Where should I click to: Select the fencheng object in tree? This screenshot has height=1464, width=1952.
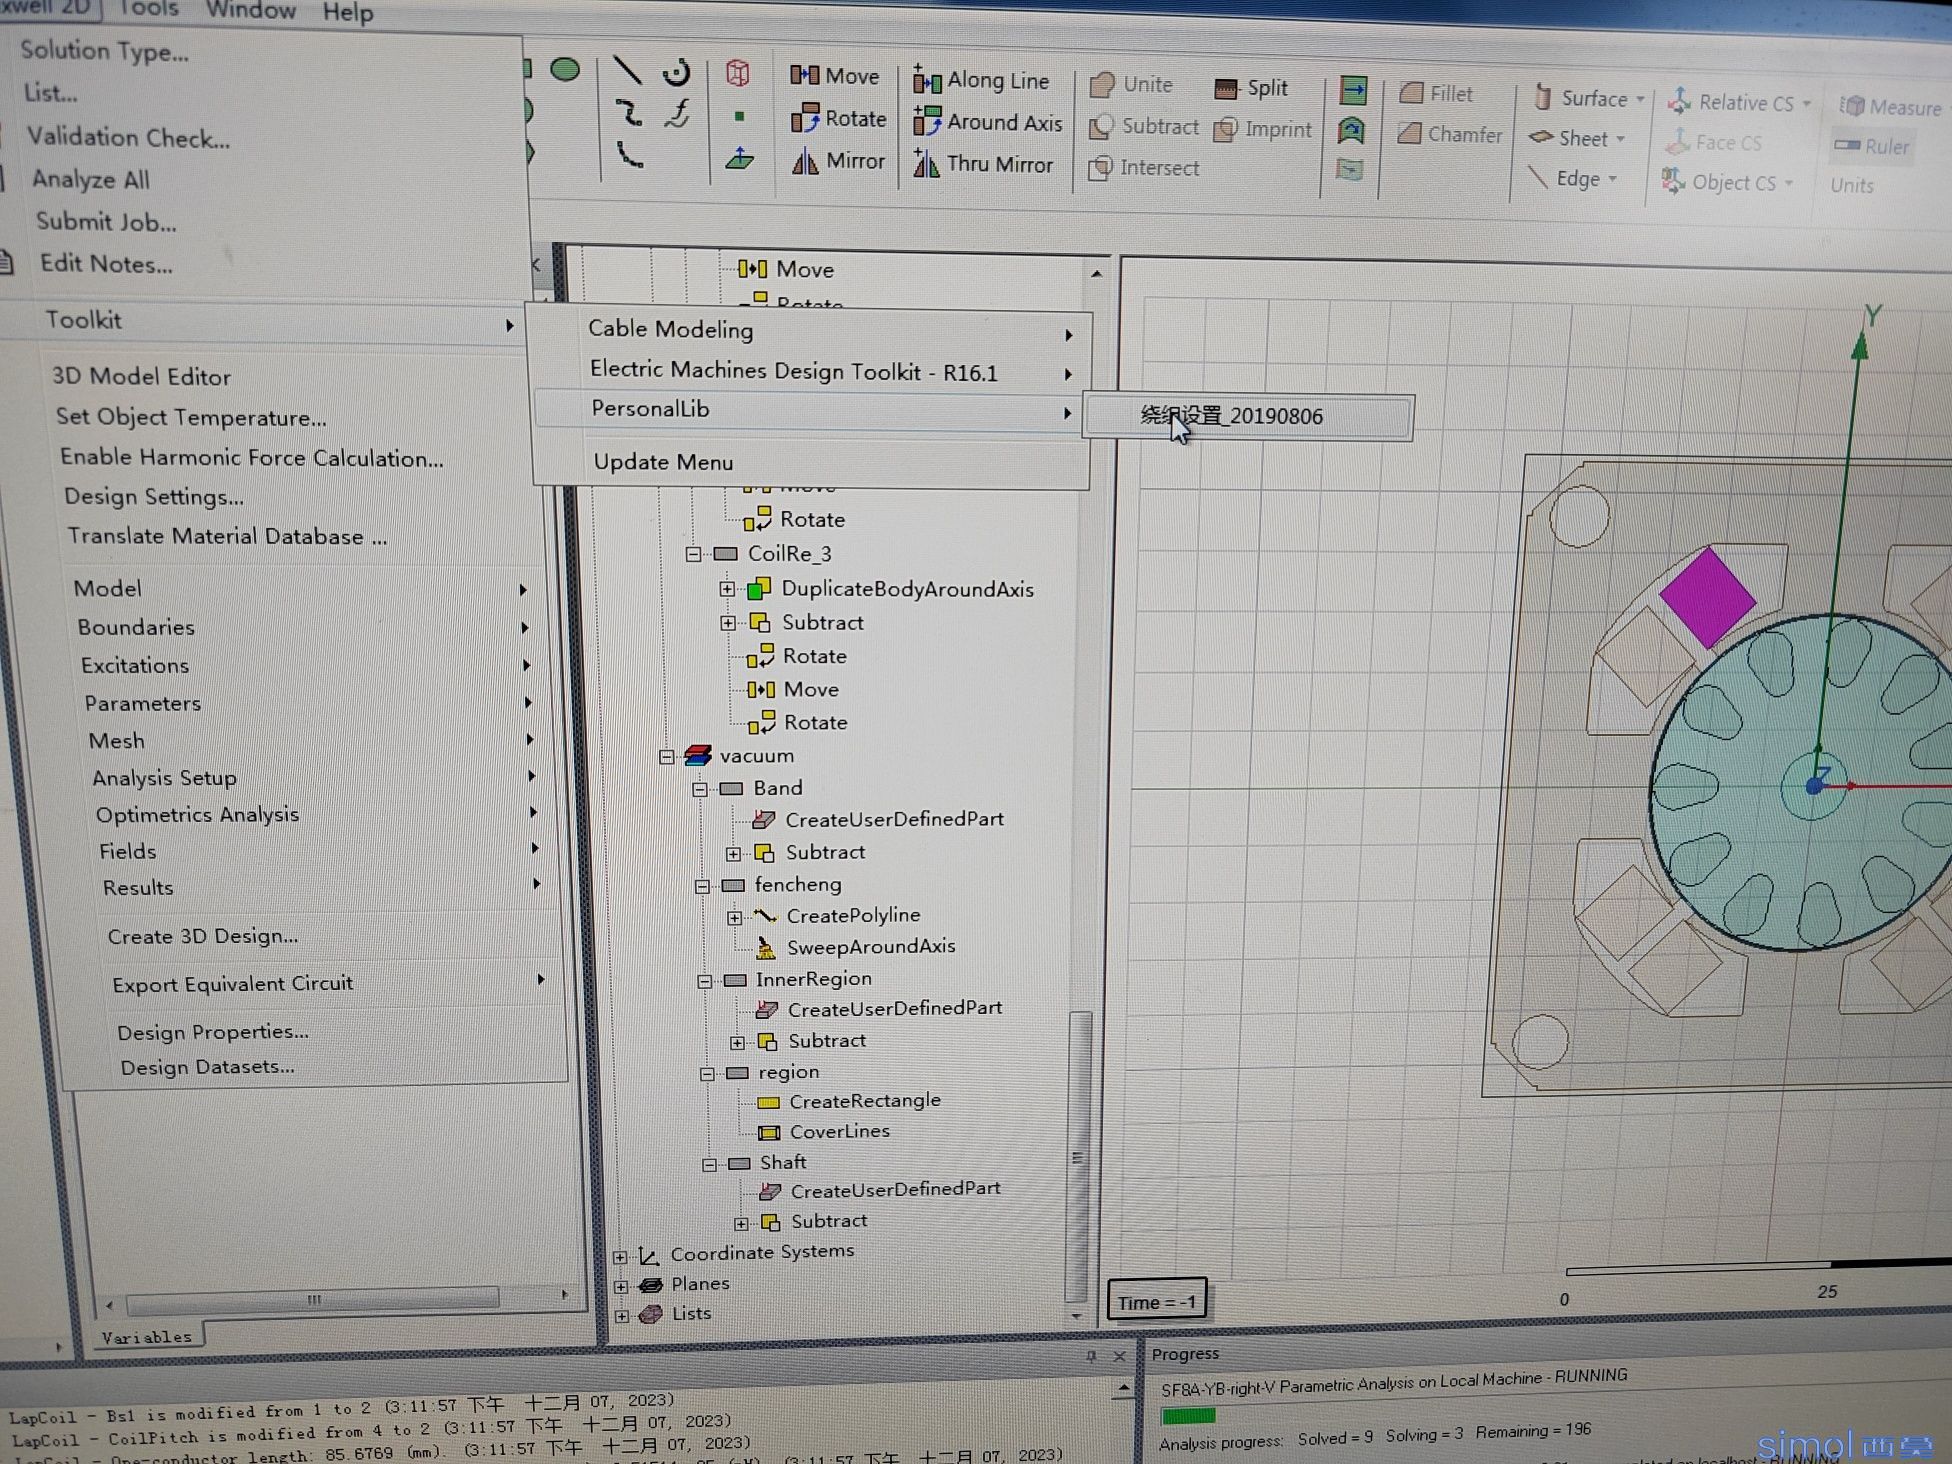(x=798, y=884)
